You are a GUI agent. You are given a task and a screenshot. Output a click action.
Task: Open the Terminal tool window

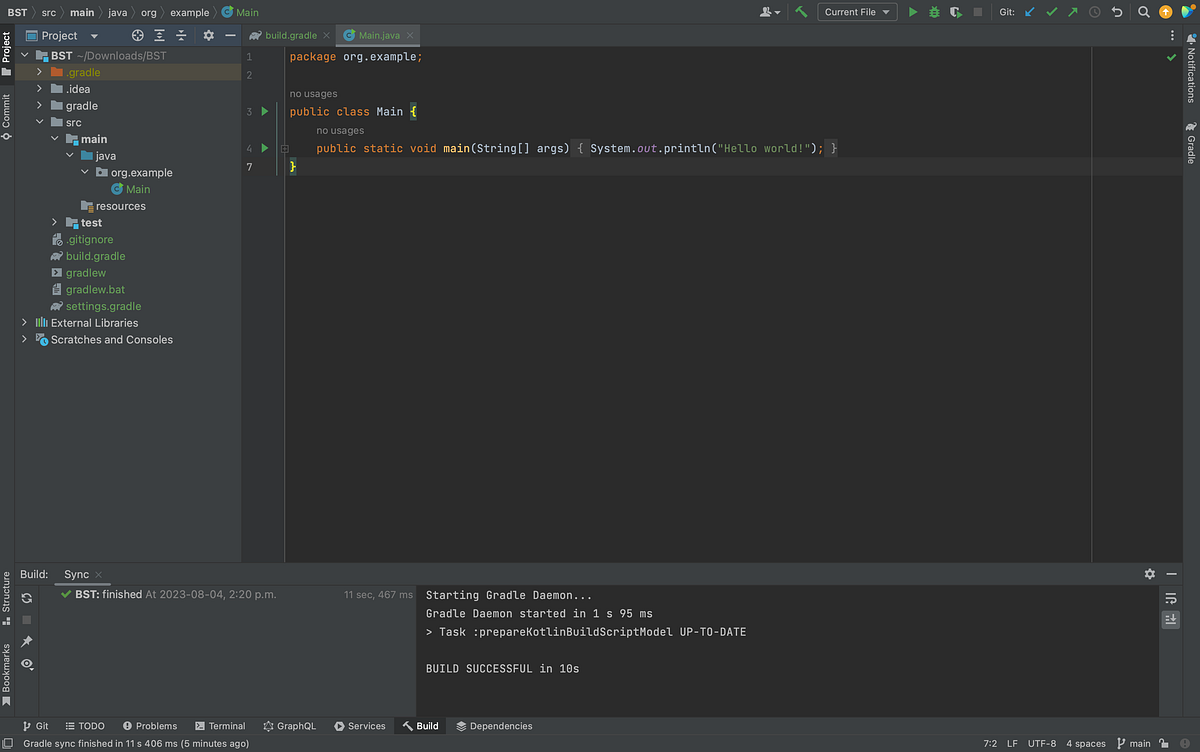coord(220,726)
